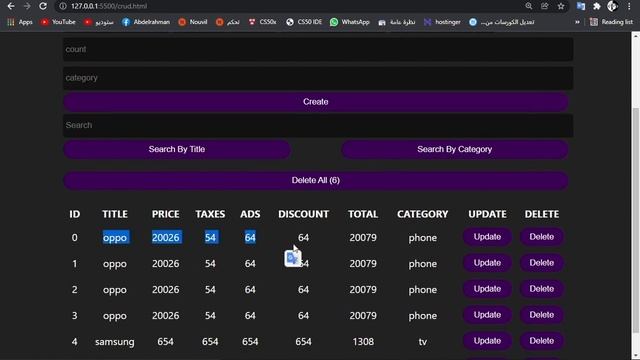The width and height of the screenshot is (640, 360).
Task: Open the Apps bookmark shortcut
Action: (20, 22)
